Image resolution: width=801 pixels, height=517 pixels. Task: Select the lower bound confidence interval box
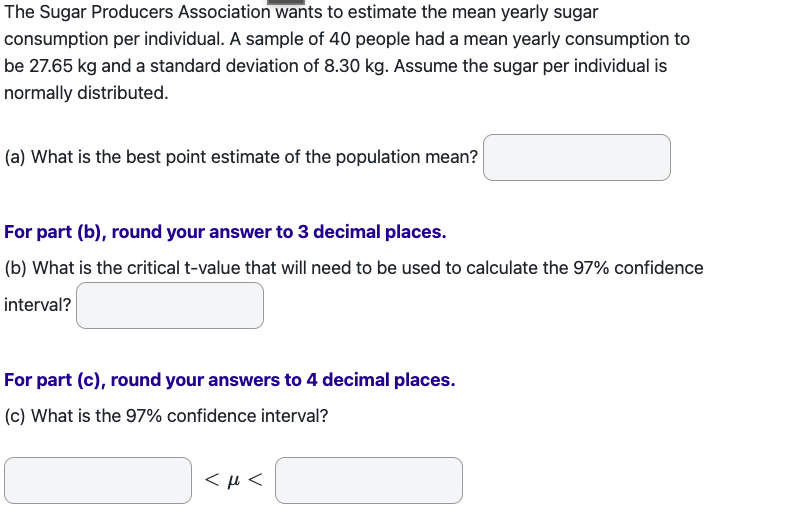coord(98,480)
